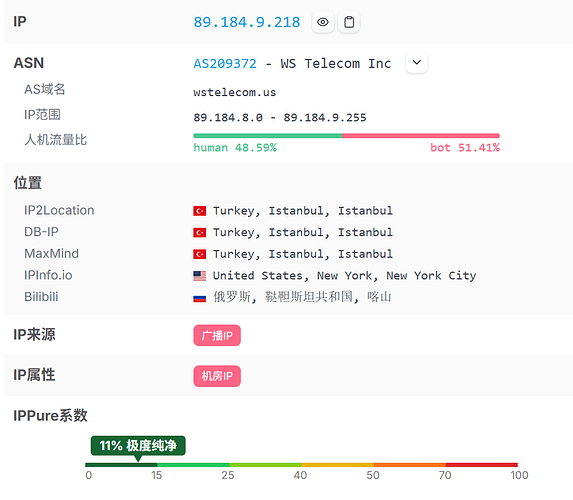Click the scale tick label 15
The image size is (573, 500).
(156, 475)
